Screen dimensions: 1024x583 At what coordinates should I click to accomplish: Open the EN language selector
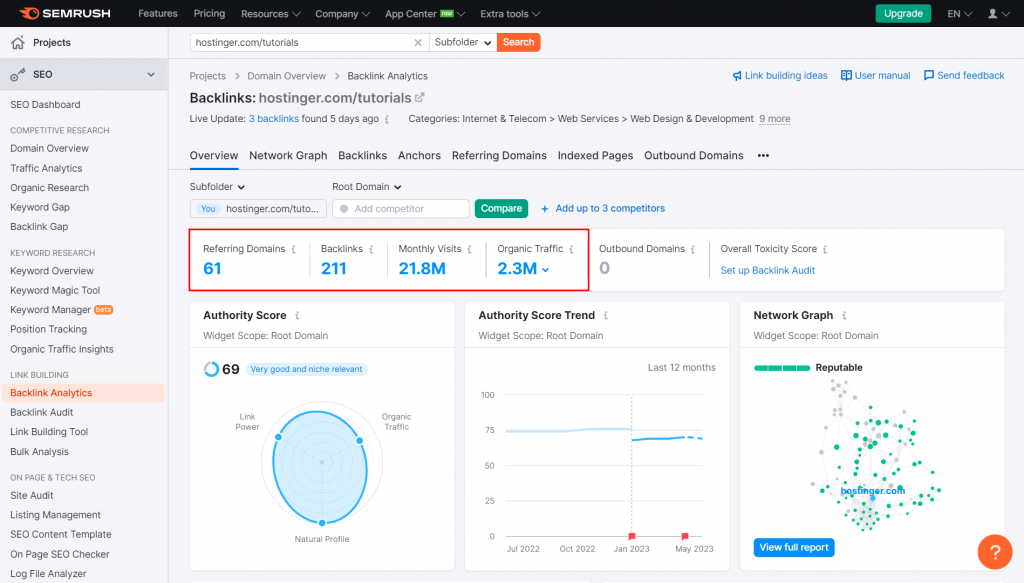(958, 14)
